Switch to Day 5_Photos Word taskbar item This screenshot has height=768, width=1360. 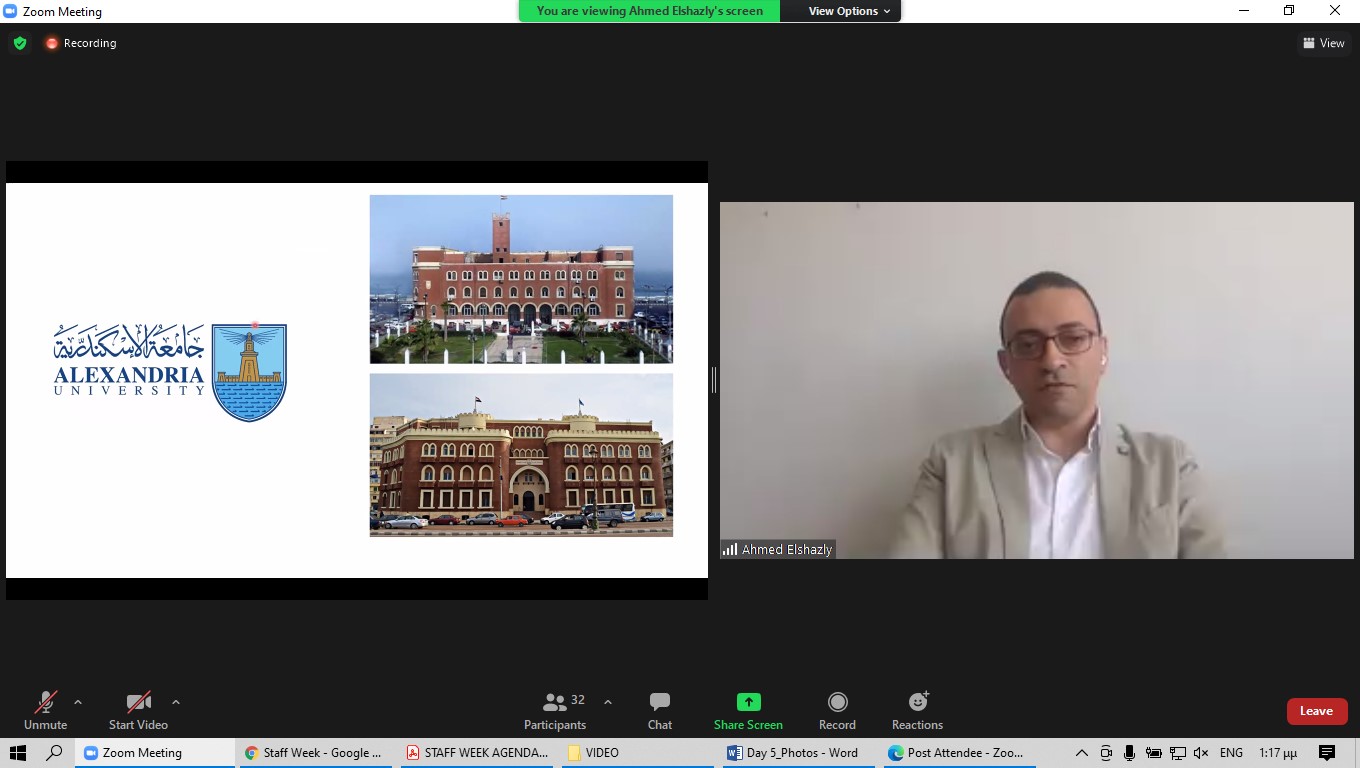pos(798,753)
